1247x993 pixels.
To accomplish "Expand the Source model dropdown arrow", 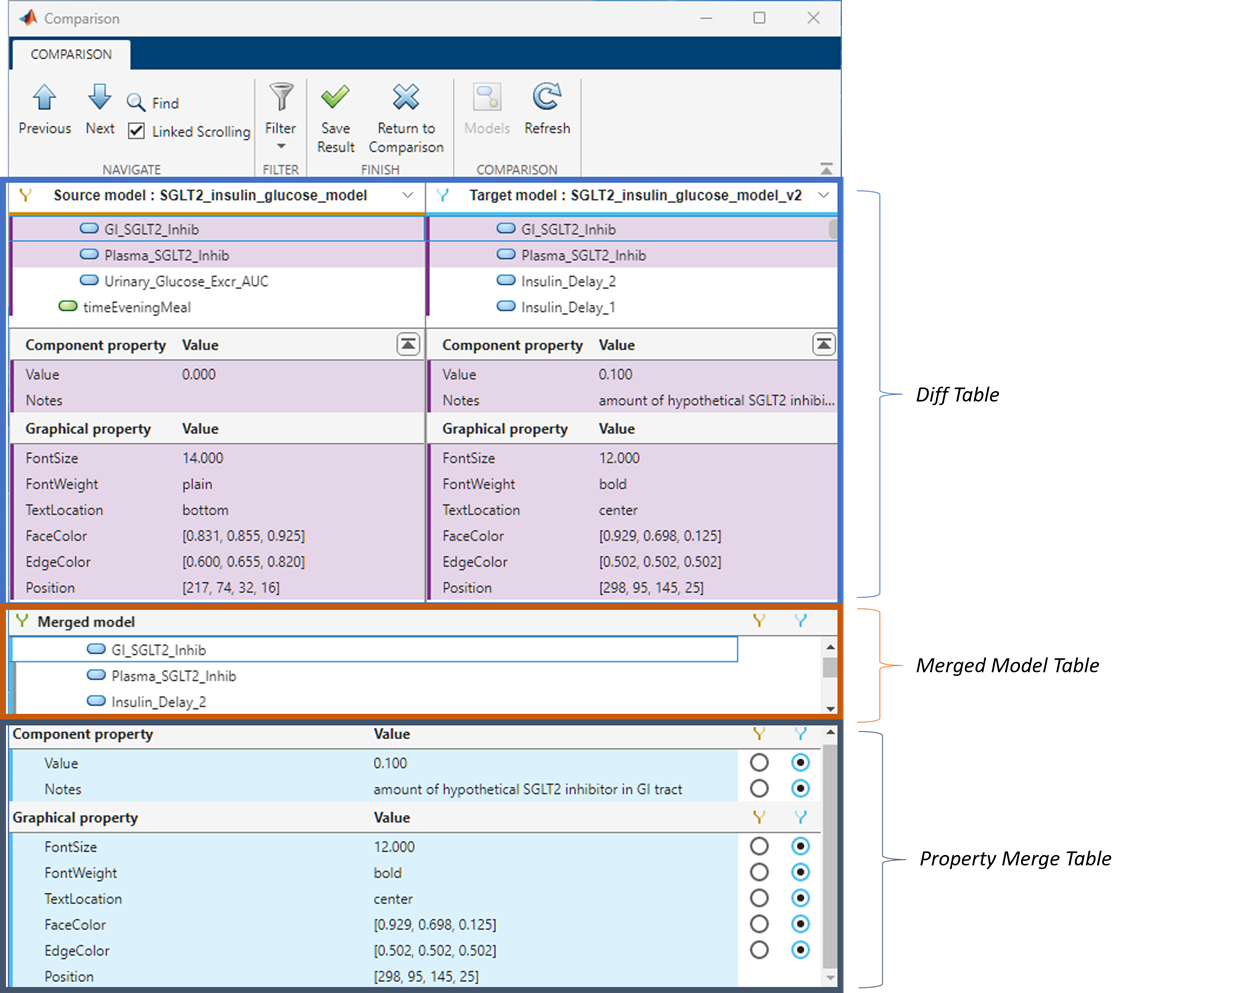I will pos(408,195).
